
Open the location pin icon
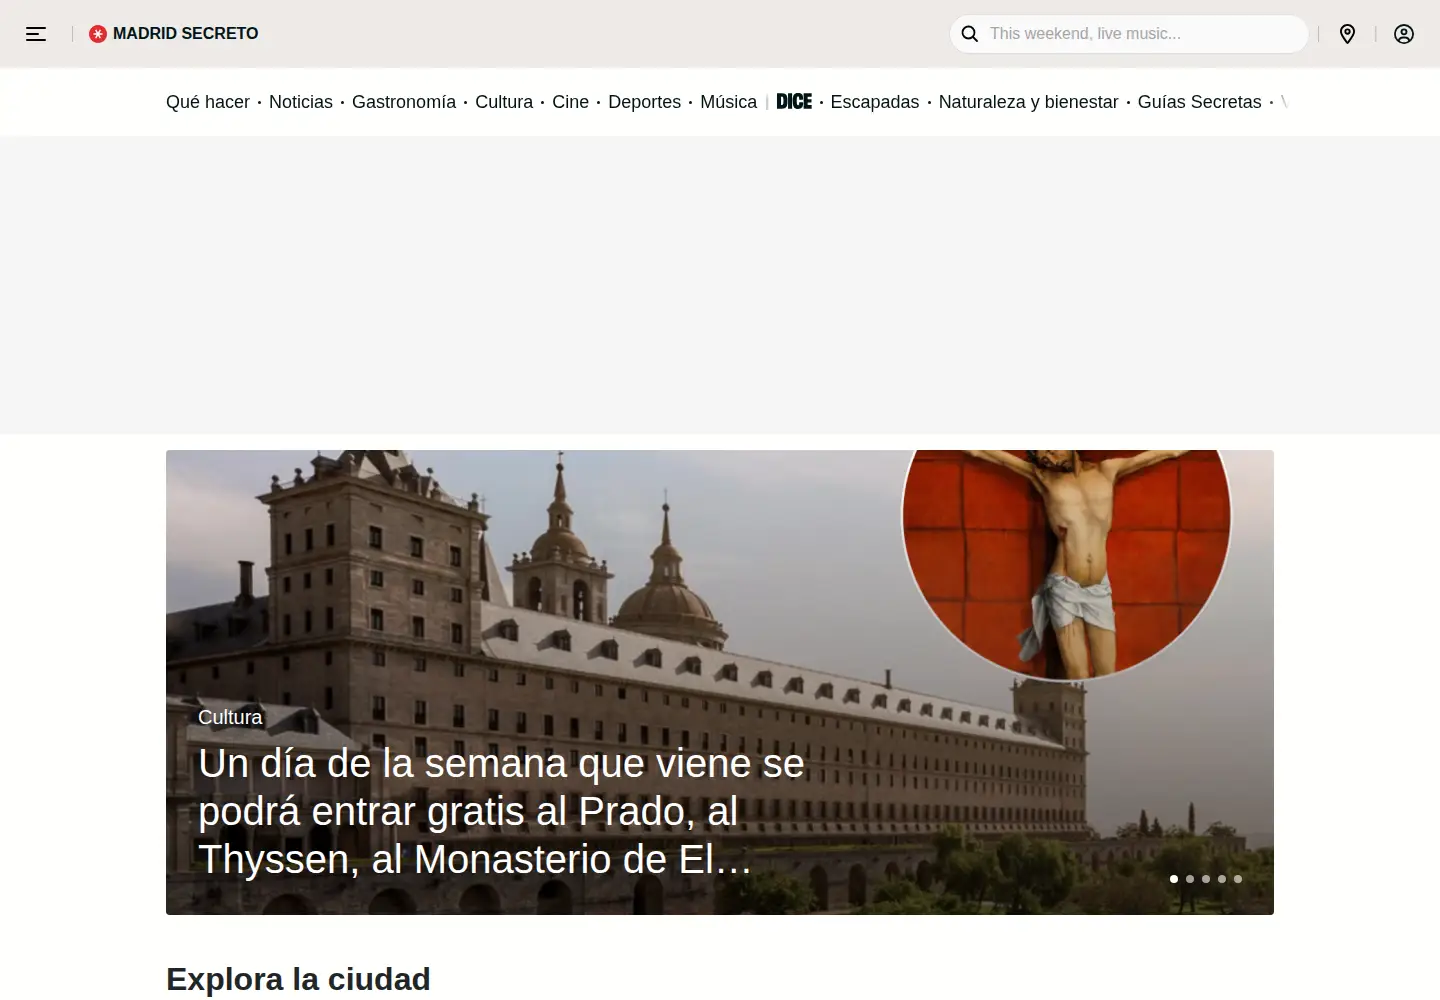[x=1348, y=34]
